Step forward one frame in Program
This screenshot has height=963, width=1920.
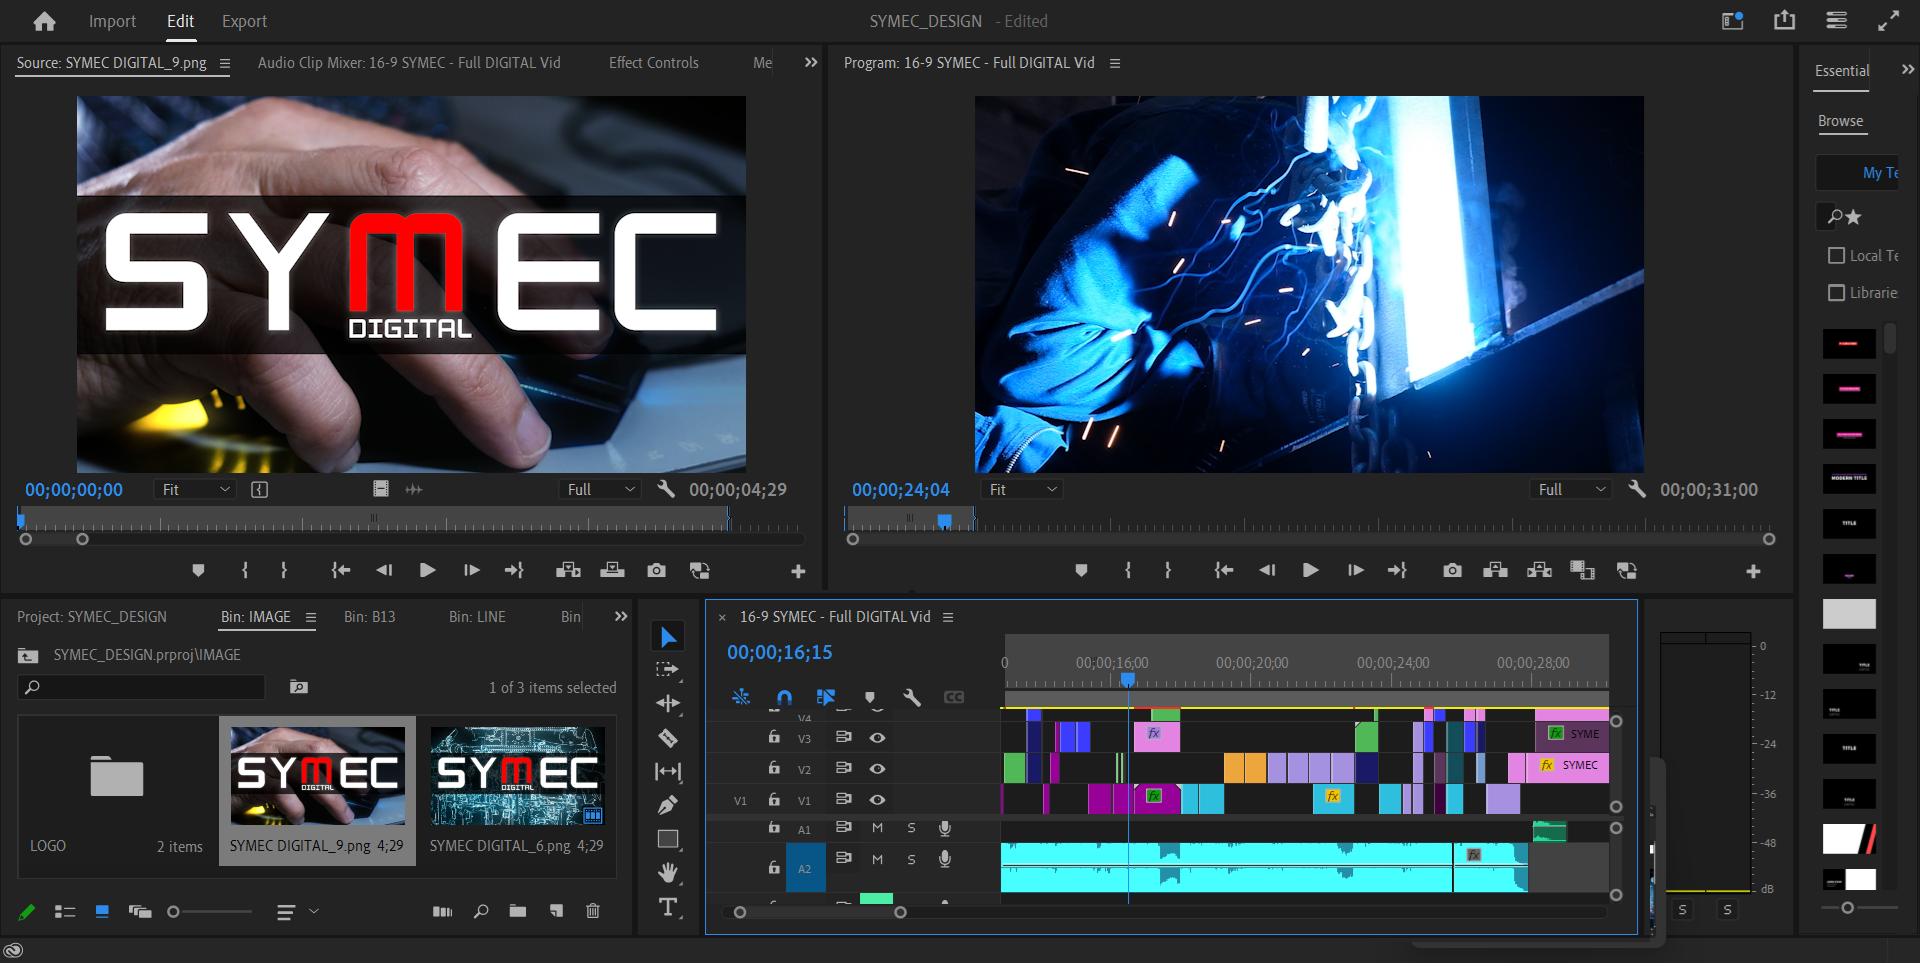[1355, 570]
